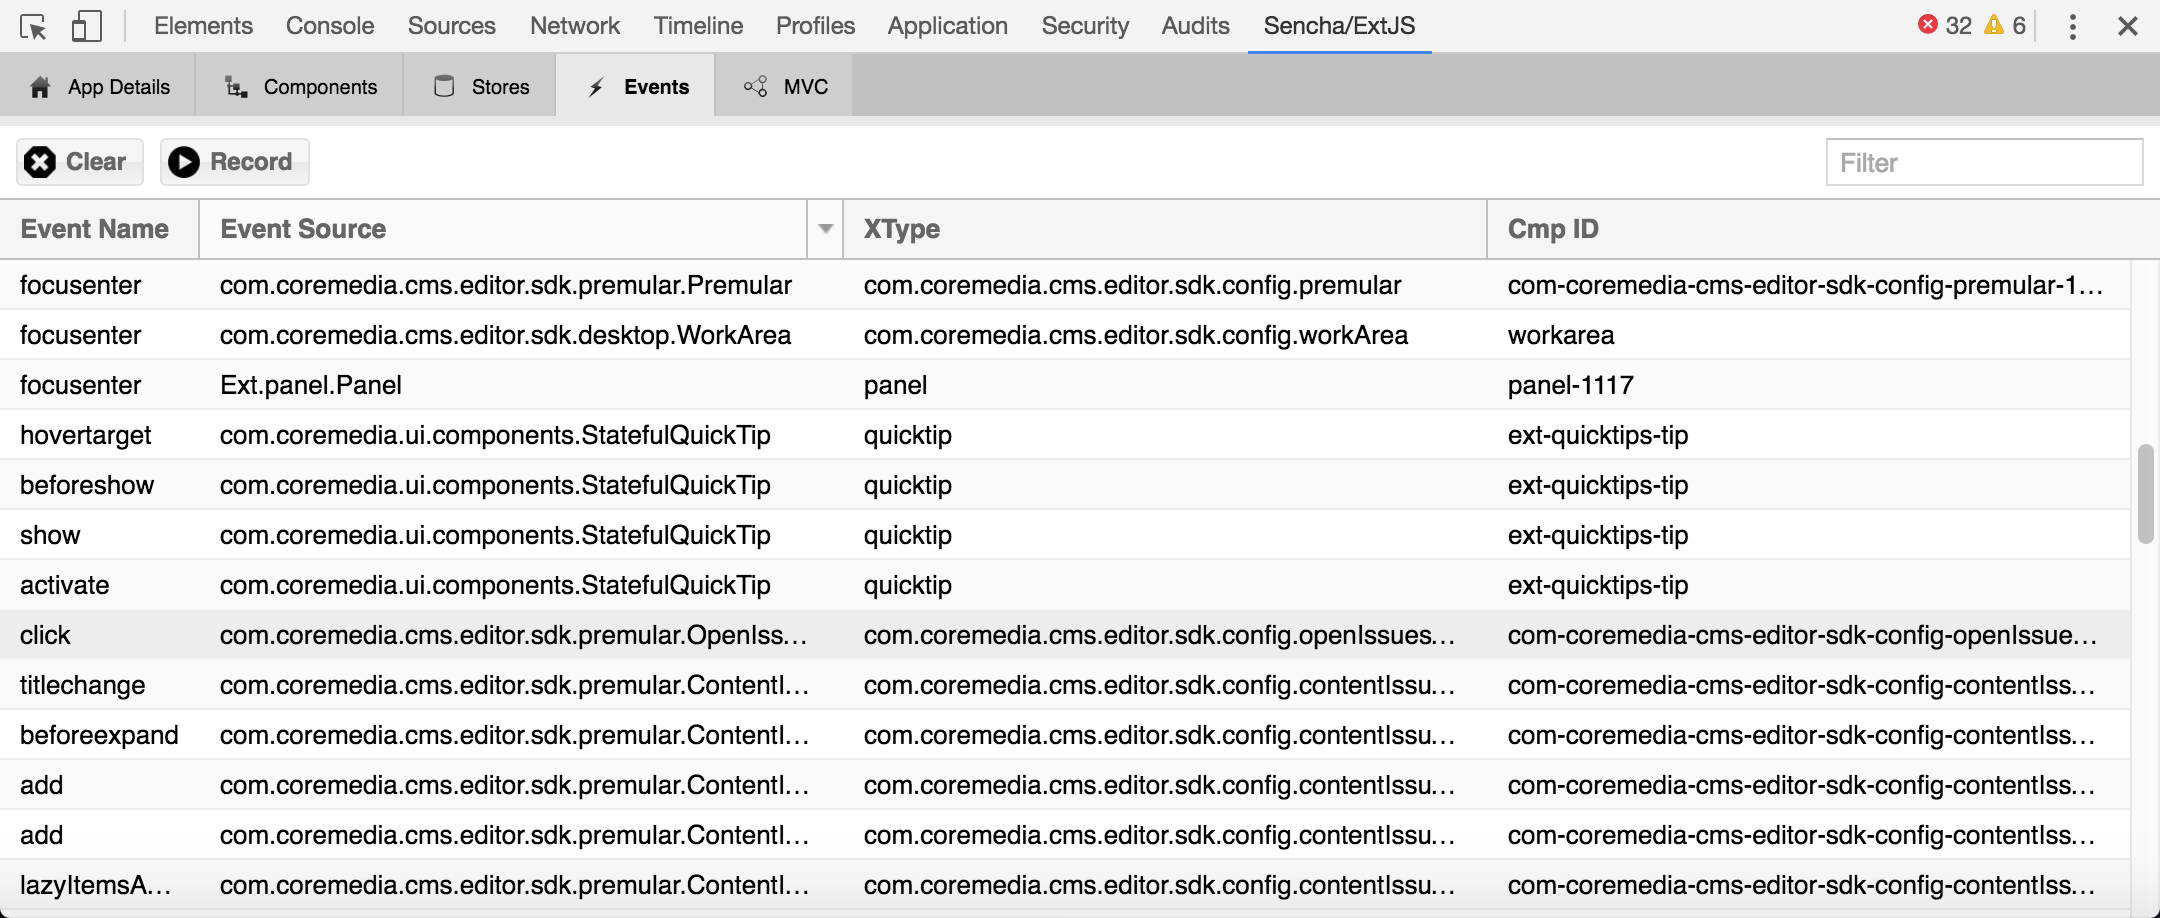Screen dimensions: 2160x918
Task: Start event recording with Record
Action: pyautogui.click(x=234, y=161)
